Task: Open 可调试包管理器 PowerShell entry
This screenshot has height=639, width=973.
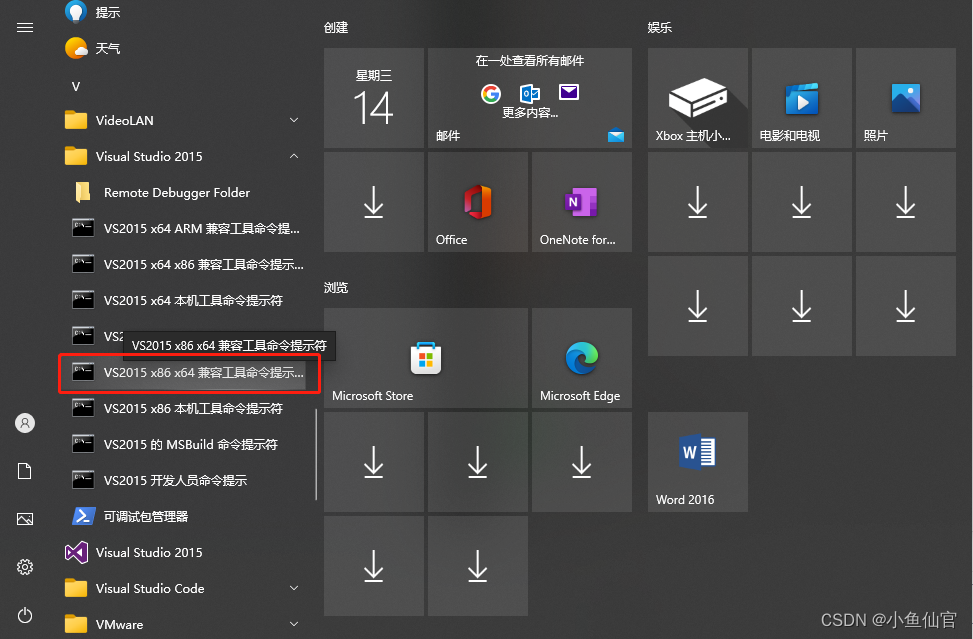Action: pos(186,516)
